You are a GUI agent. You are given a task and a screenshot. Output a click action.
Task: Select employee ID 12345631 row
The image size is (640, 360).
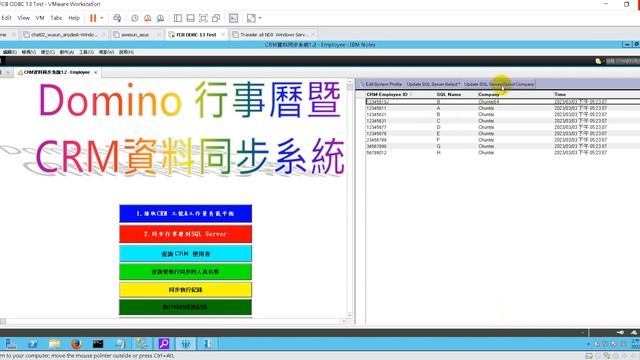coord(503,121)
